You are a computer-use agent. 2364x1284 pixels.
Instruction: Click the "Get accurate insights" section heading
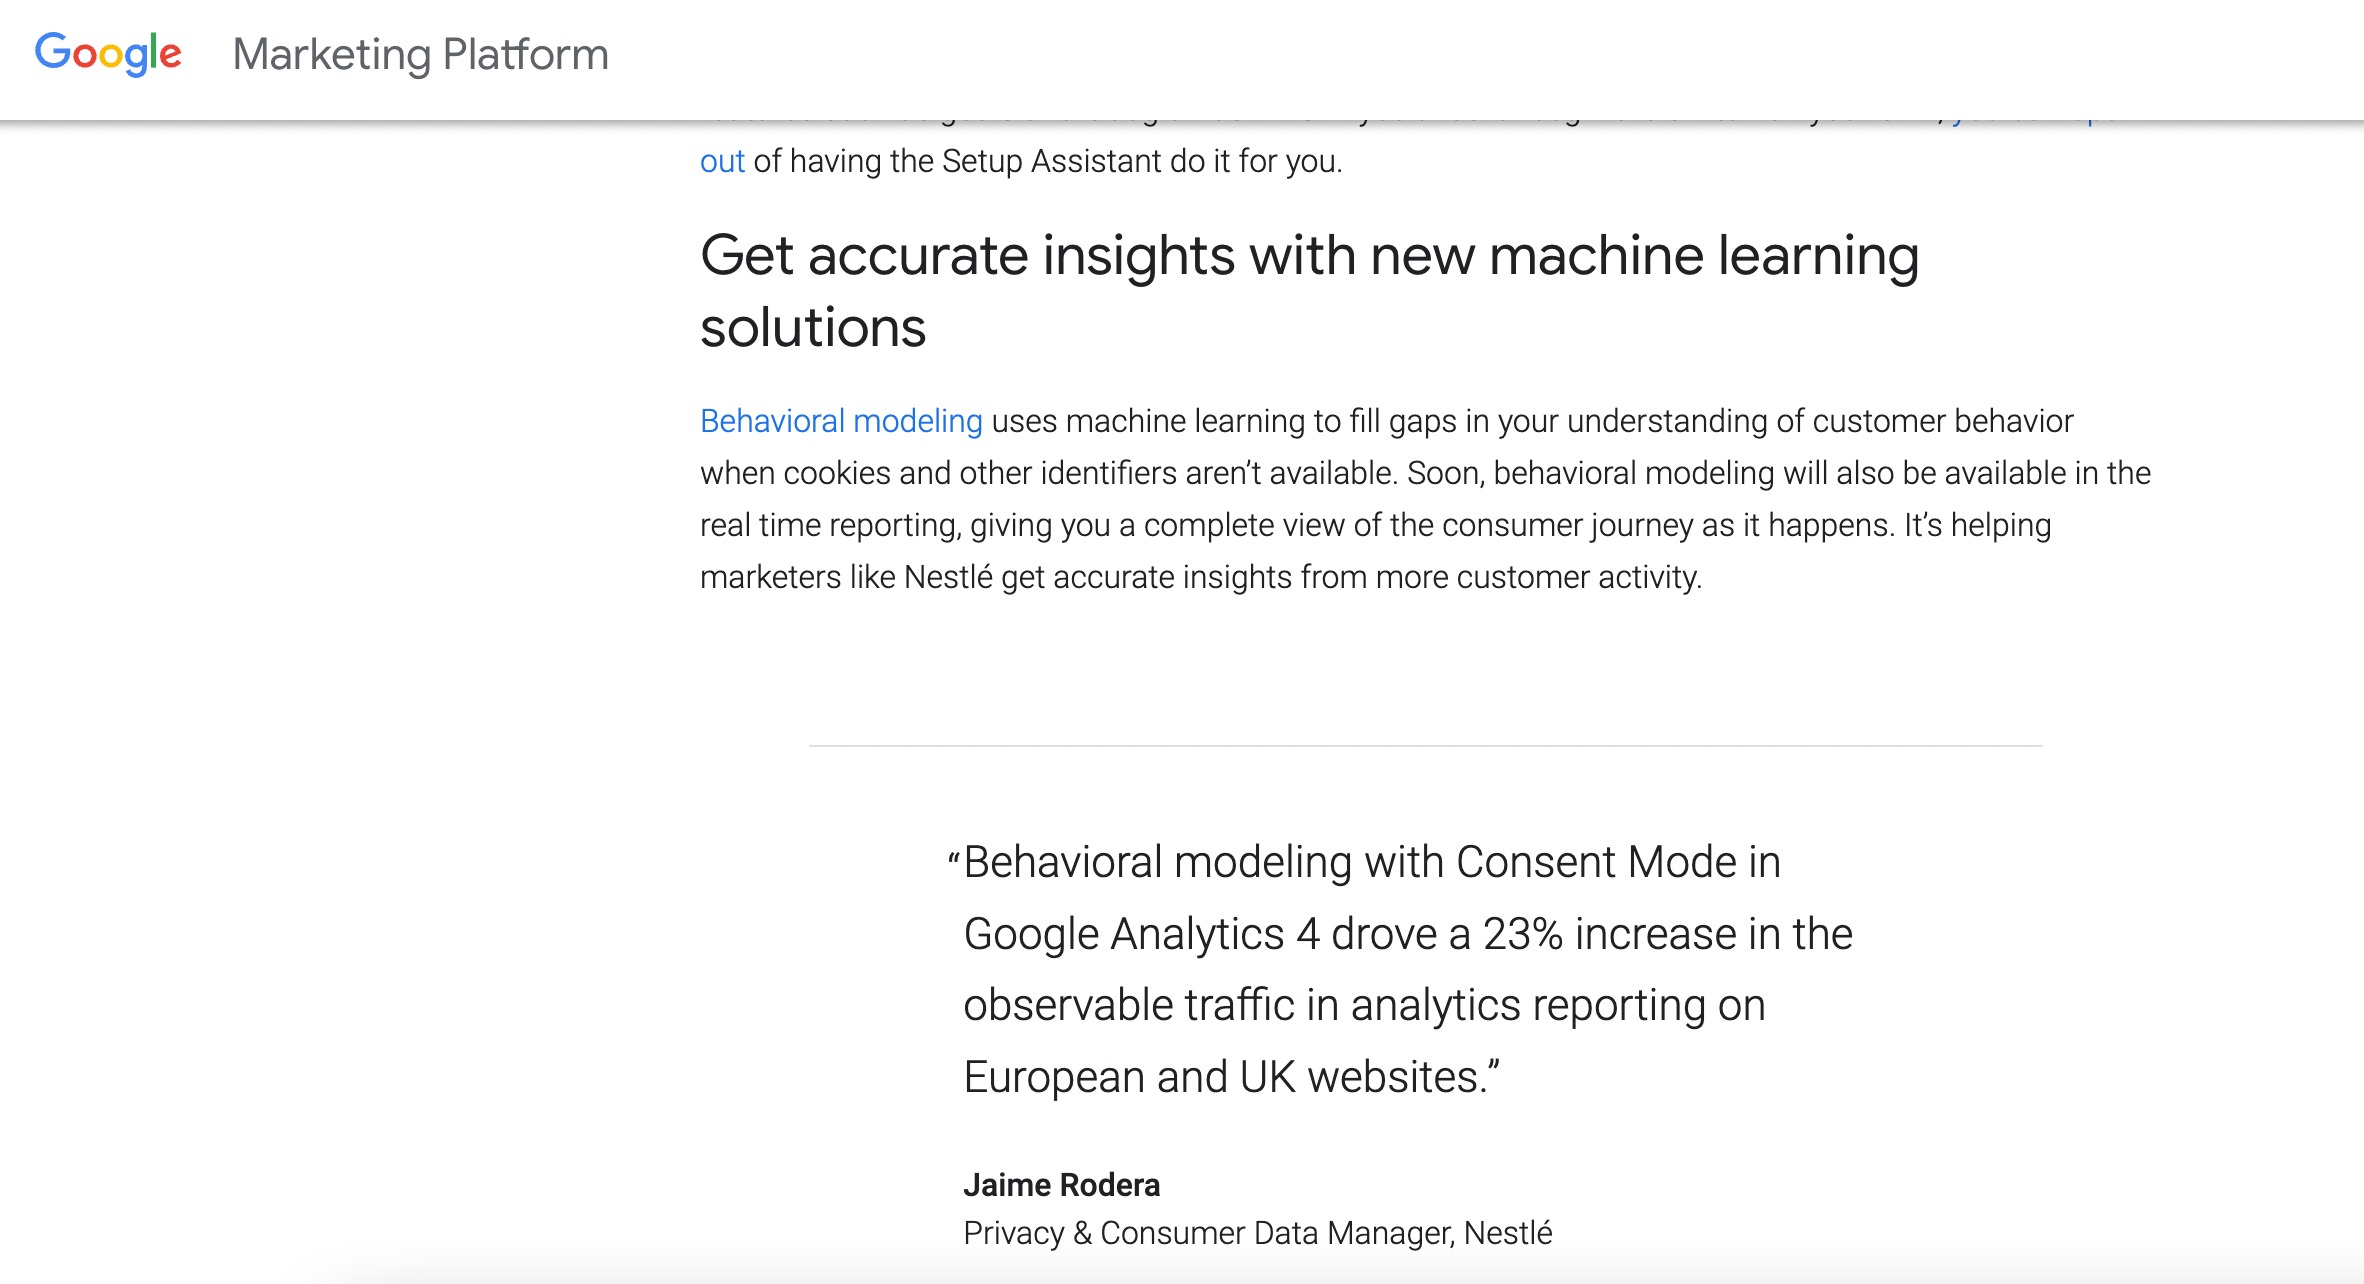coord(1309,256)
